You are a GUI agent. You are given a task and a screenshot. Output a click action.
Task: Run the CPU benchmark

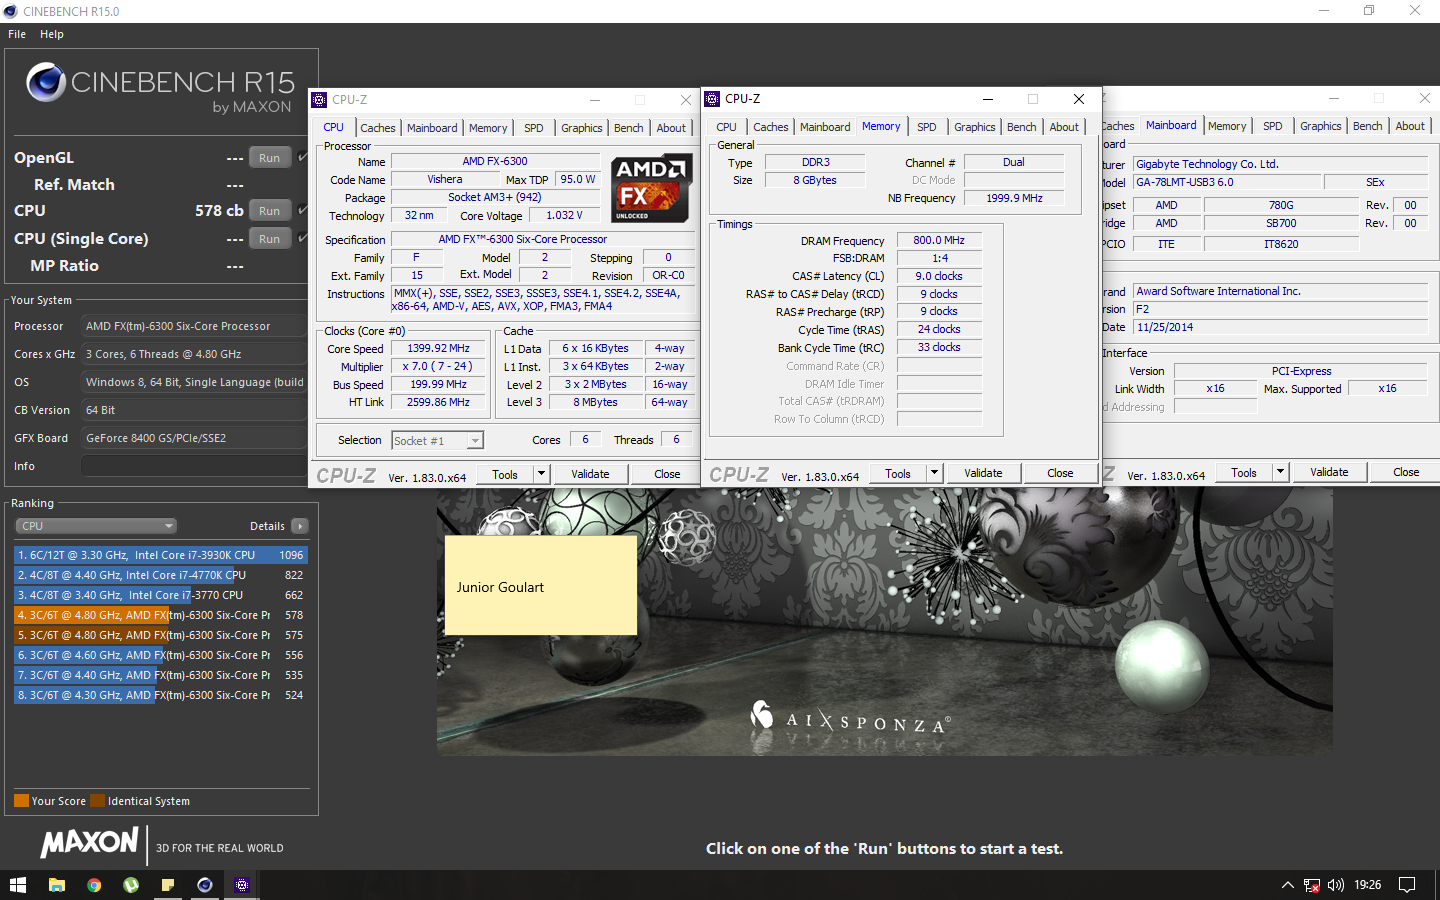click(270, 211)
